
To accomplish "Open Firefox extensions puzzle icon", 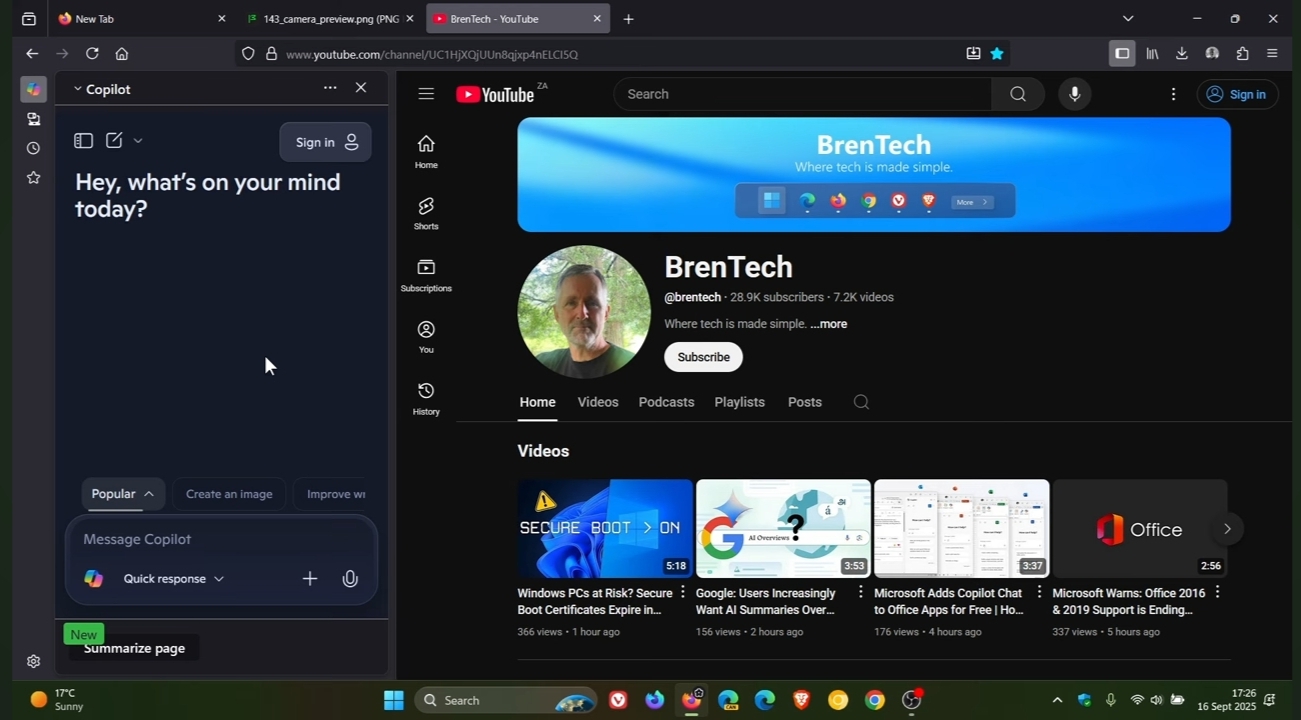I will point(1242,54).
